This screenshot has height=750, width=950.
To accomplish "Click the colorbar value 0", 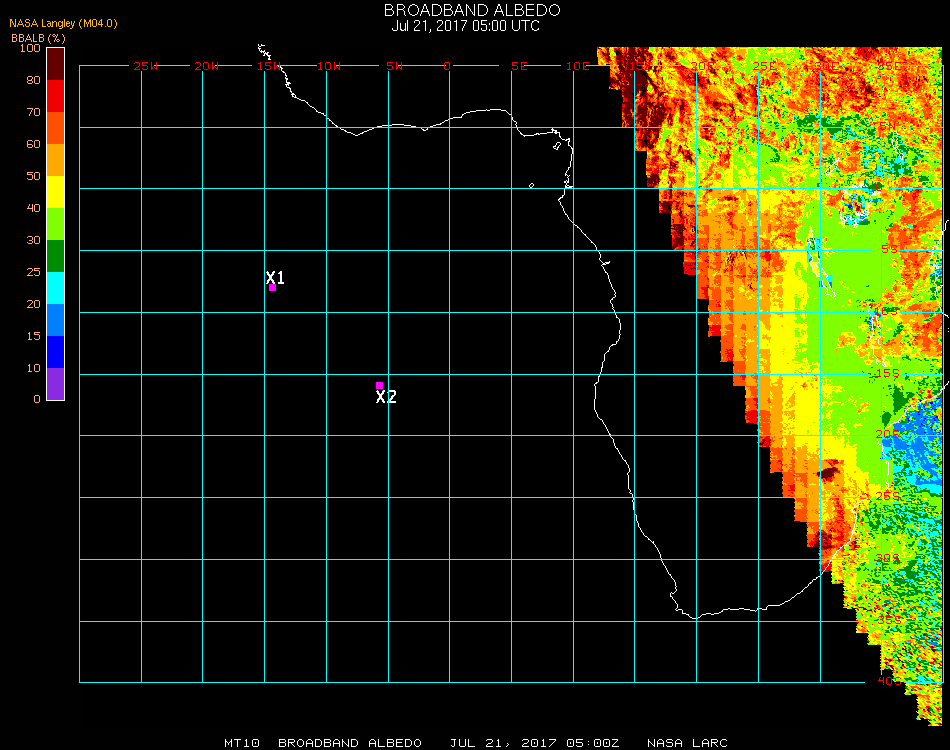I will point(37,399).
